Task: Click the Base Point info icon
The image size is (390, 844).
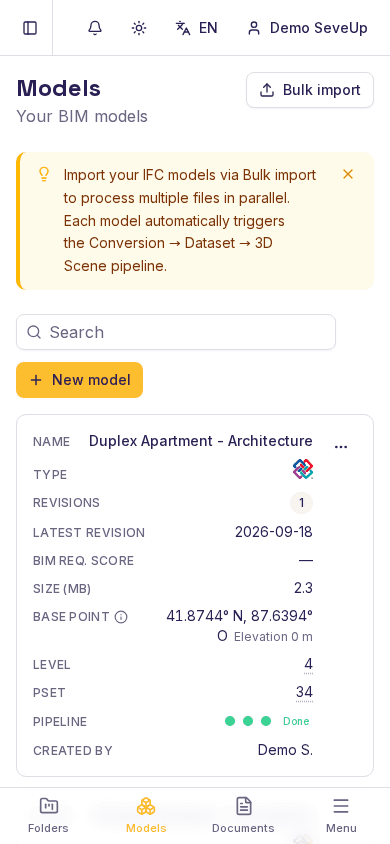Action: 122,617
